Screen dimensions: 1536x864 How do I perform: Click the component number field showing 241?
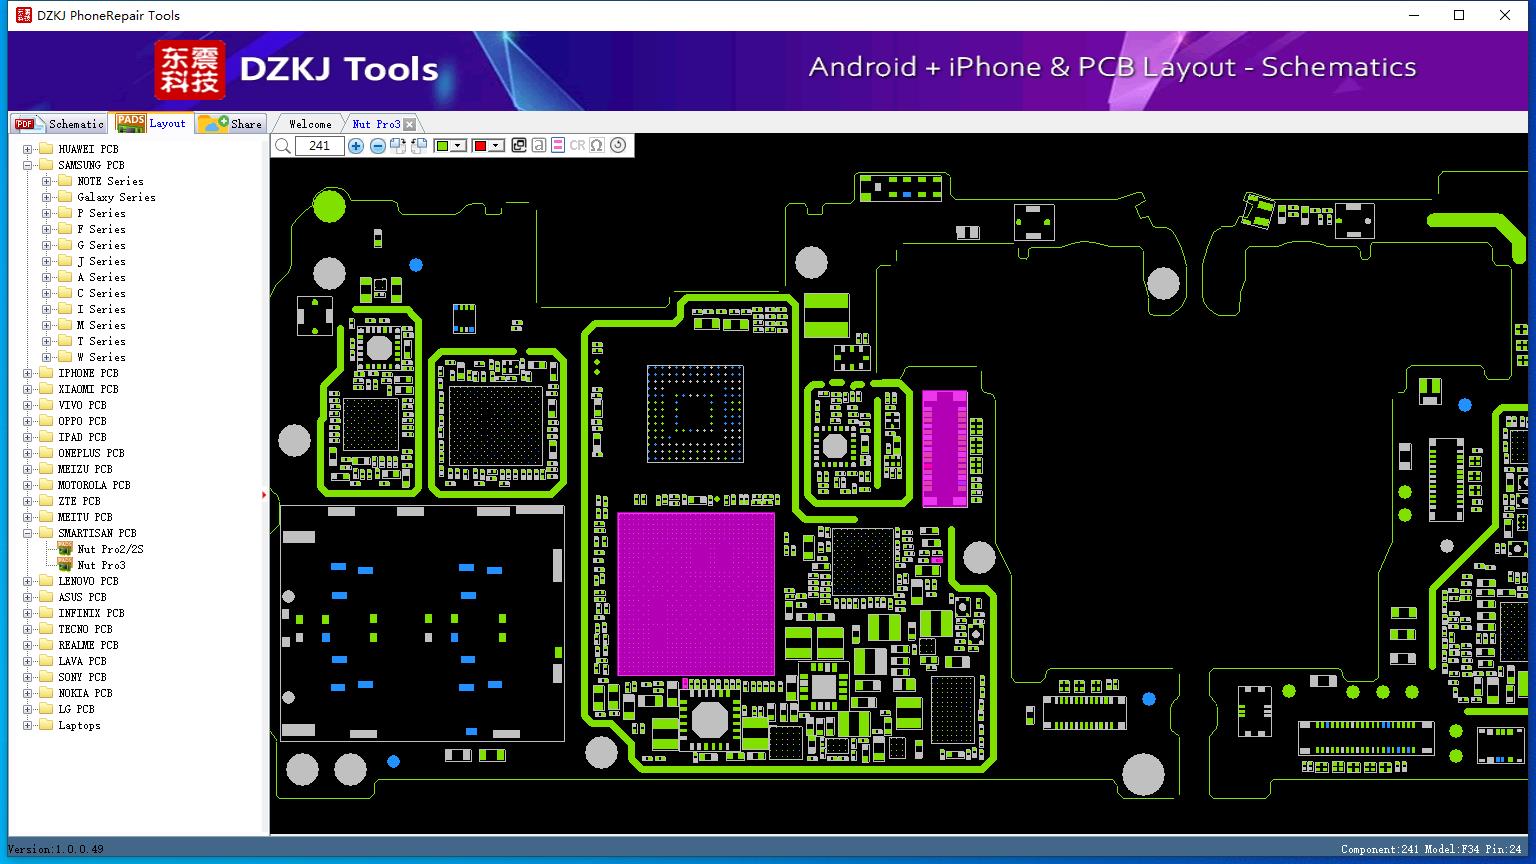[320, 146]
